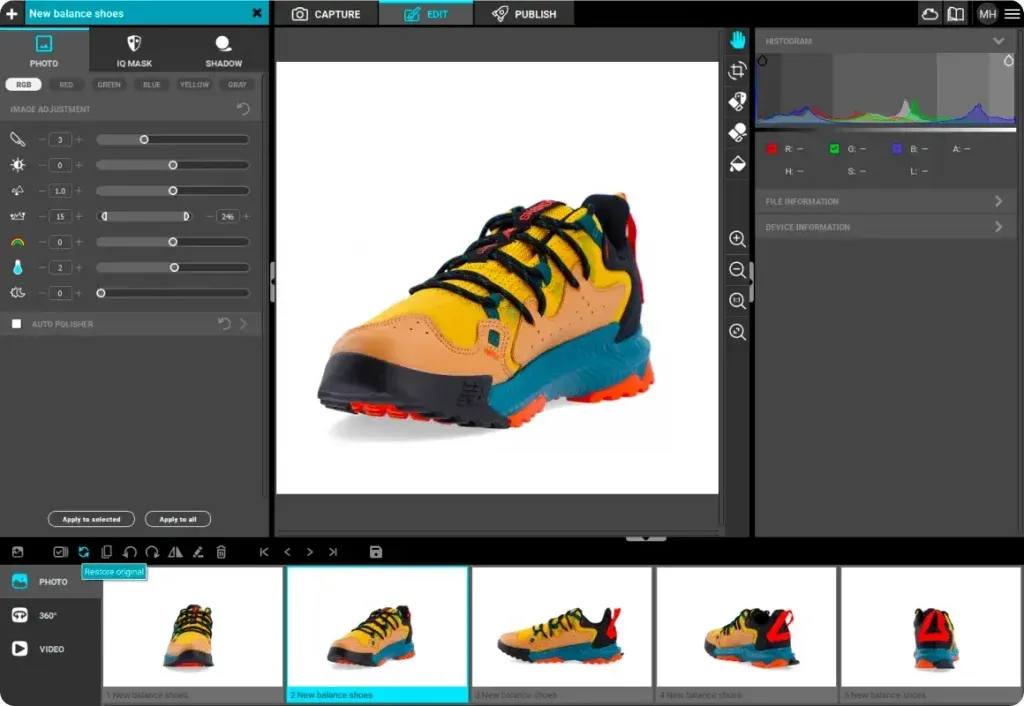
Task: Delete the image with the trash icon
Action: [x=221, y=551]
